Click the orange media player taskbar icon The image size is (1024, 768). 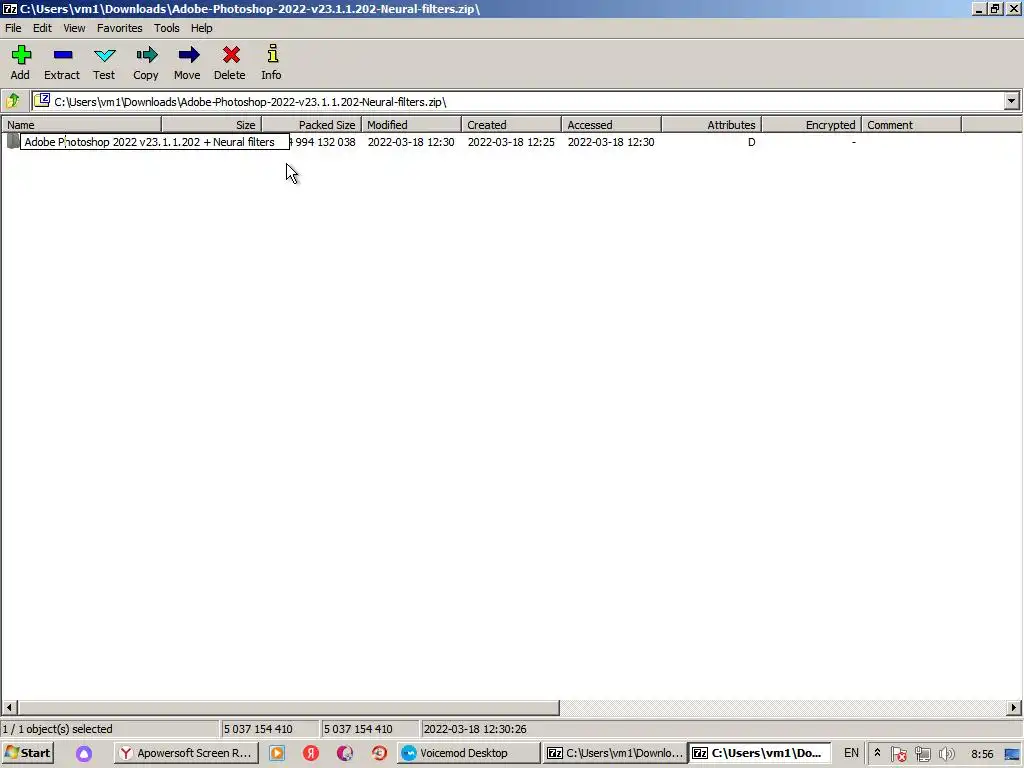point(277,753)
